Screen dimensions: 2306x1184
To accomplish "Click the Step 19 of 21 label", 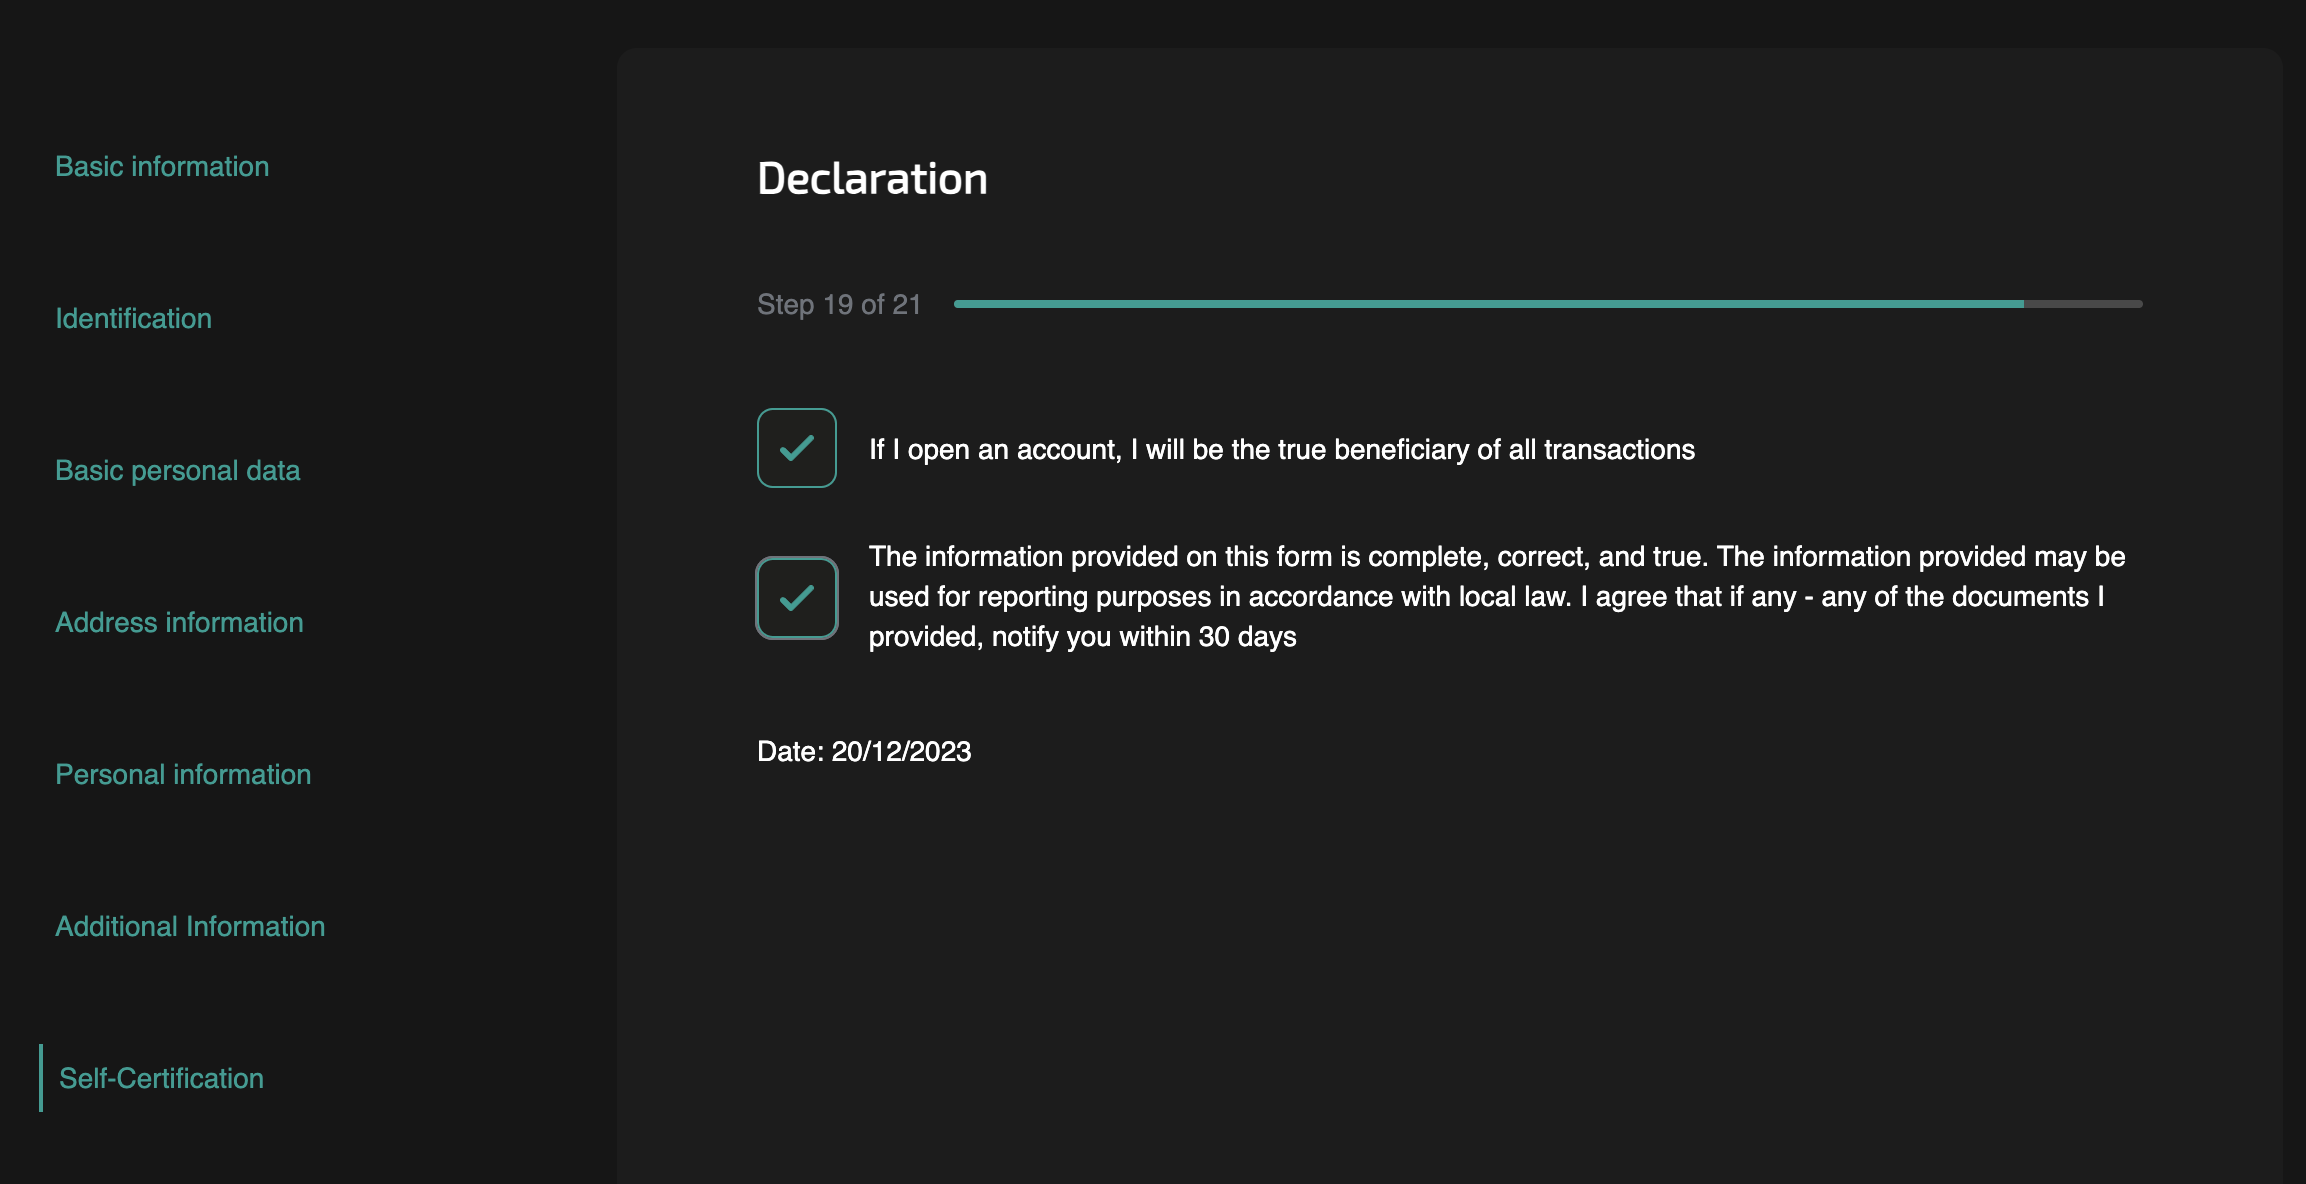I will click(x=839, y=304).
